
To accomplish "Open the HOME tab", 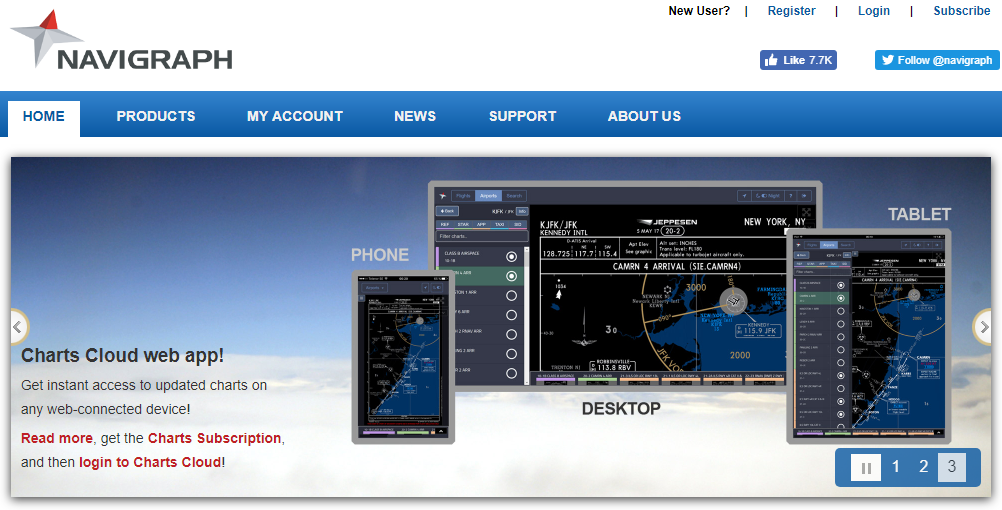I will pyautogui.click(x=43, y=117).
